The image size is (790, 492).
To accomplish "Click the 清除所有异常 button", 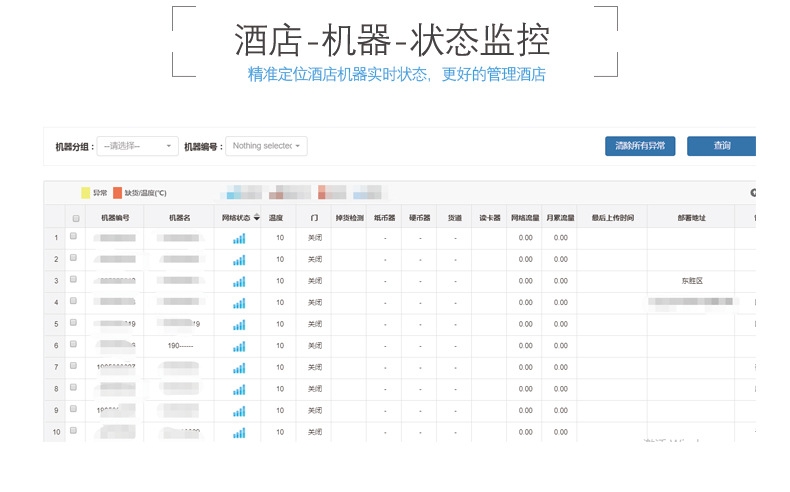I will 640,146.
